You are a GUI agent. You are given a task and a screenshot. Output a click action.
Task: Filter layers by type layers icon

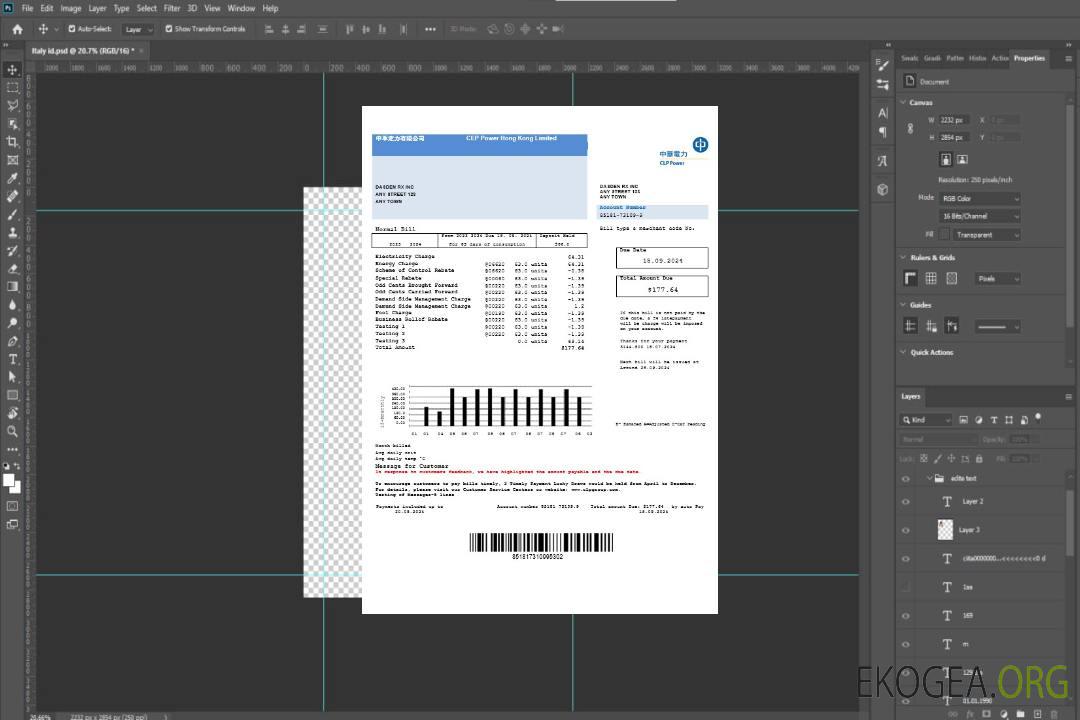(994, 420)
